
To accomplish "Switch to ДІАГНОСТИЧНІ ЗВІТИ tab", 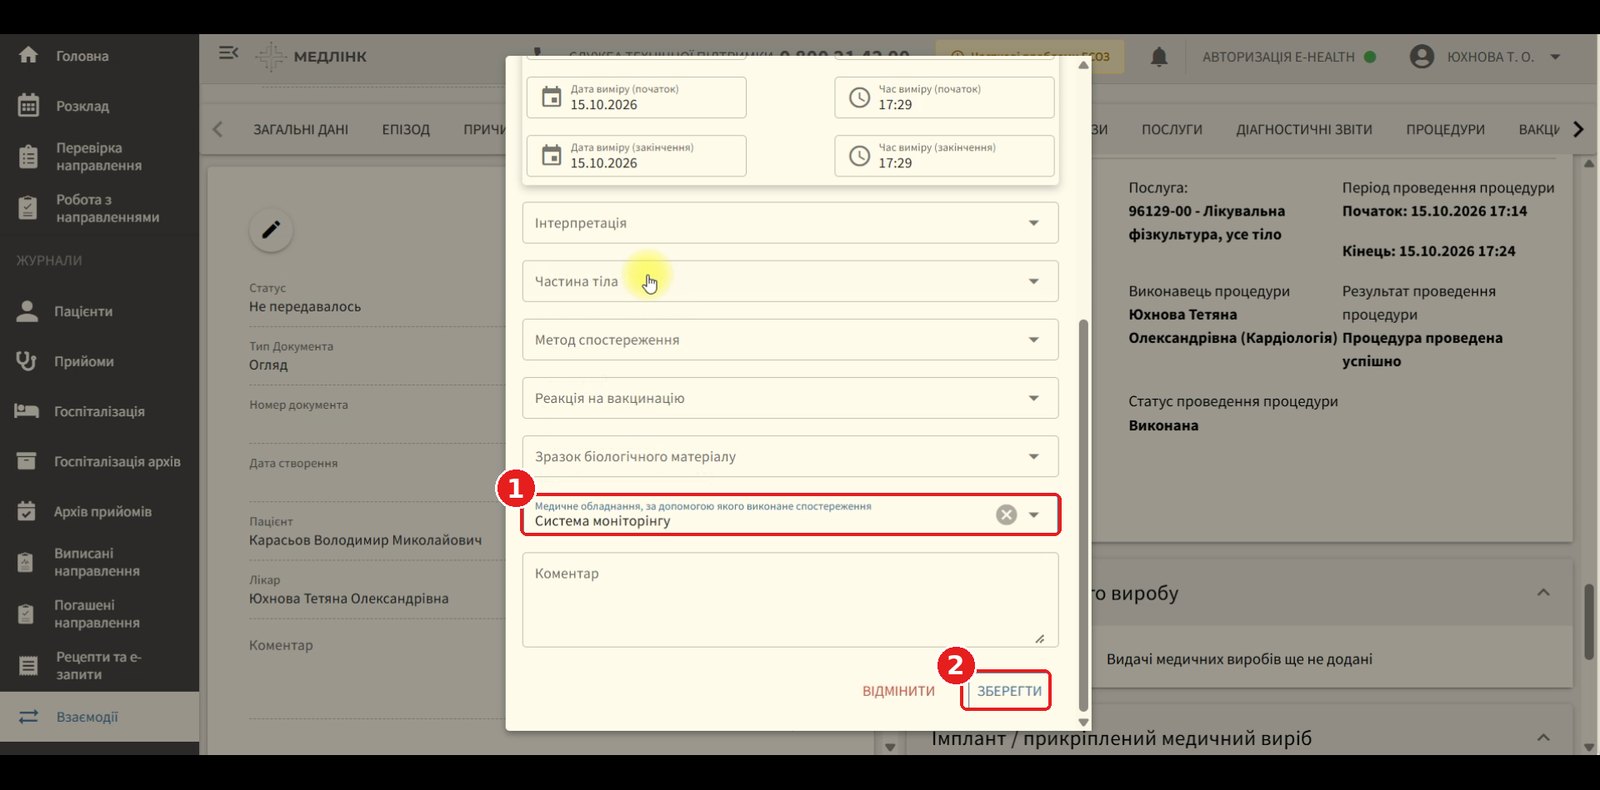I will [1304, 130].
